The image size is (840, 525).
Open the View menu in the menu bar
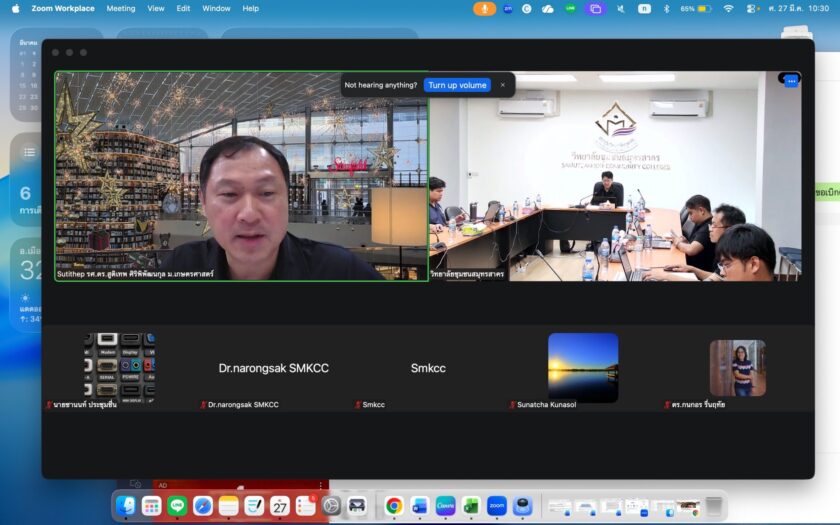pos(156,8)
